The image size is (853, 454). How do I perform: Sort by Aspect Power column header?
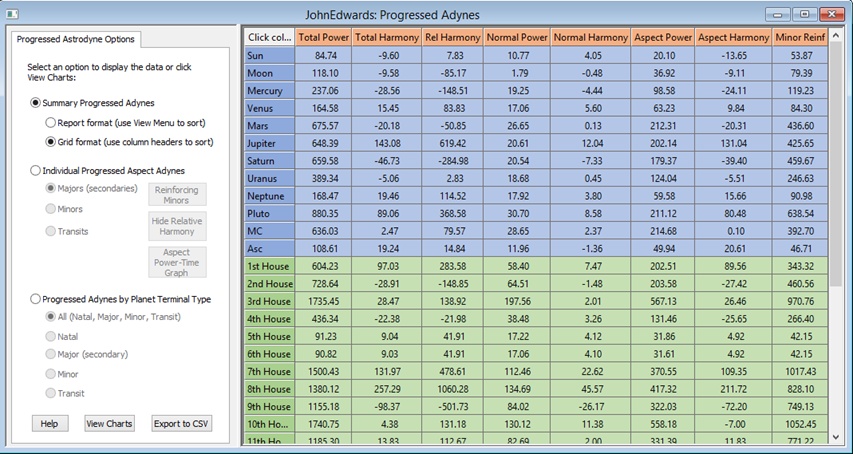click(x=661, y=37)
